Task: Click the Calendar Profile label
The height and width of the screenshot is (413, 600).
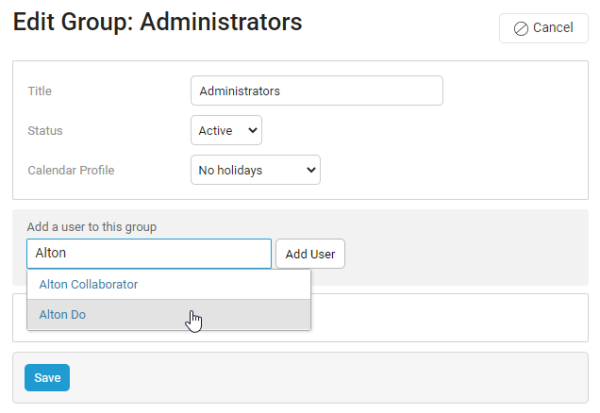Action: pyautogui.click(x=71, y=170)
